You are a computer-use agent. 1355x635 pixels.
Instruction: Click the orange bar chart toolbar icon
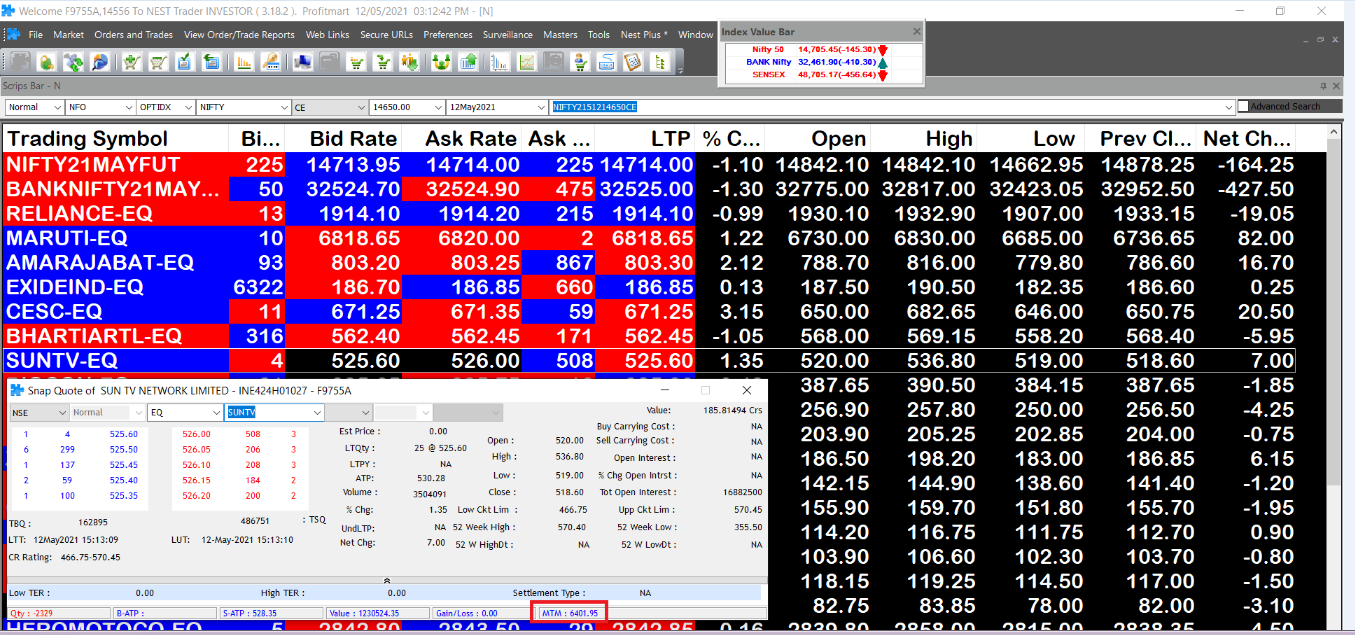click(x=245, y=62)
